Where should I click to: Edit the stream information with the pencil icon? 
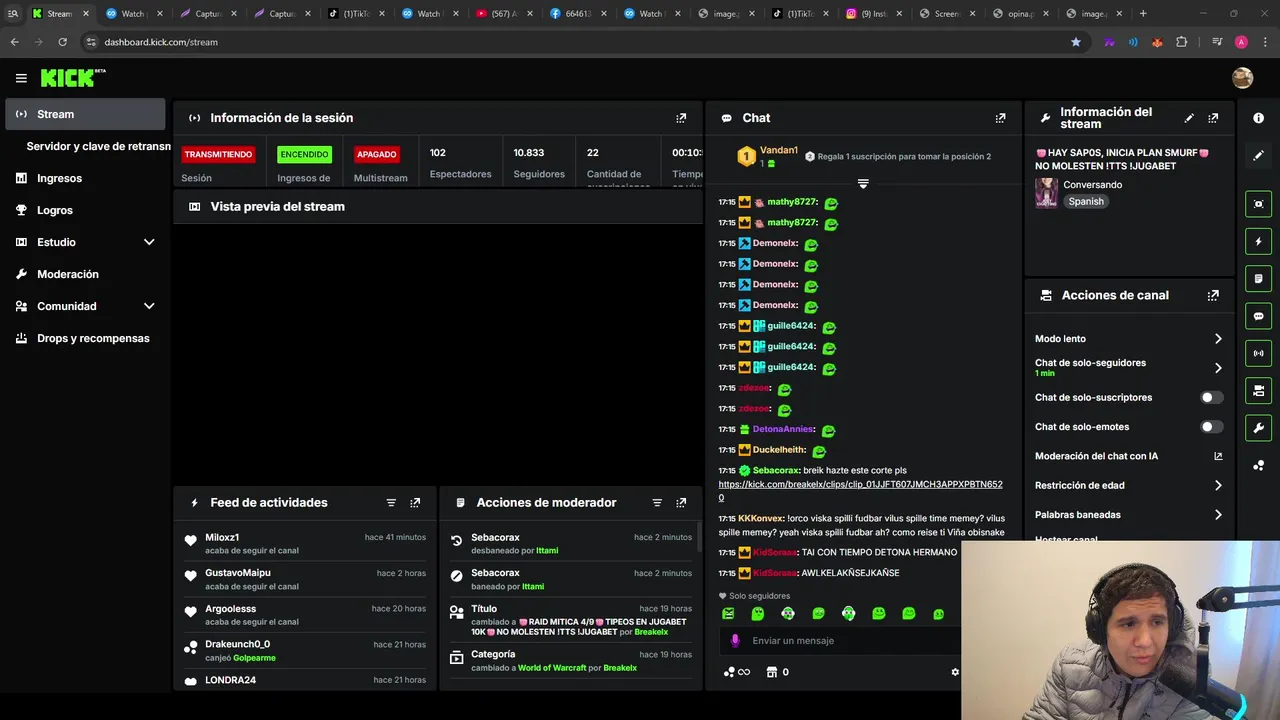point(1189,118)
